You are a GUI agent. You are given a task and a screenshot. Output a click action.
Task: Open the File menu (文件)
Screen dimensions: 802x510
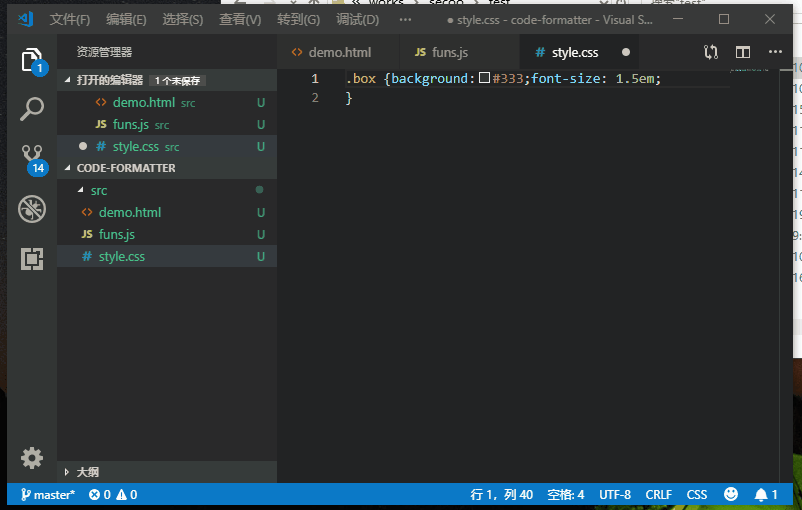pyautogui.click(x=70, y=19)
